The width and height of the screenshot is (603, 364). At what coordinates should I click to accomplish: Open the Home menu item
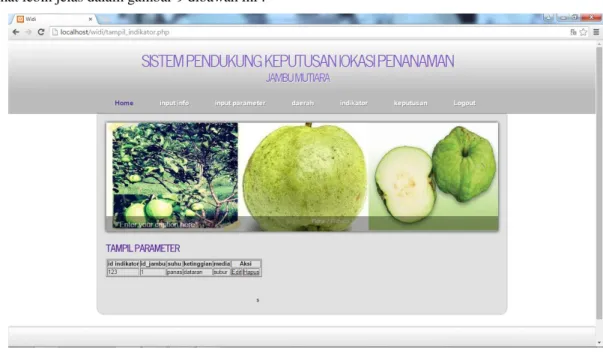coord(124,103)
